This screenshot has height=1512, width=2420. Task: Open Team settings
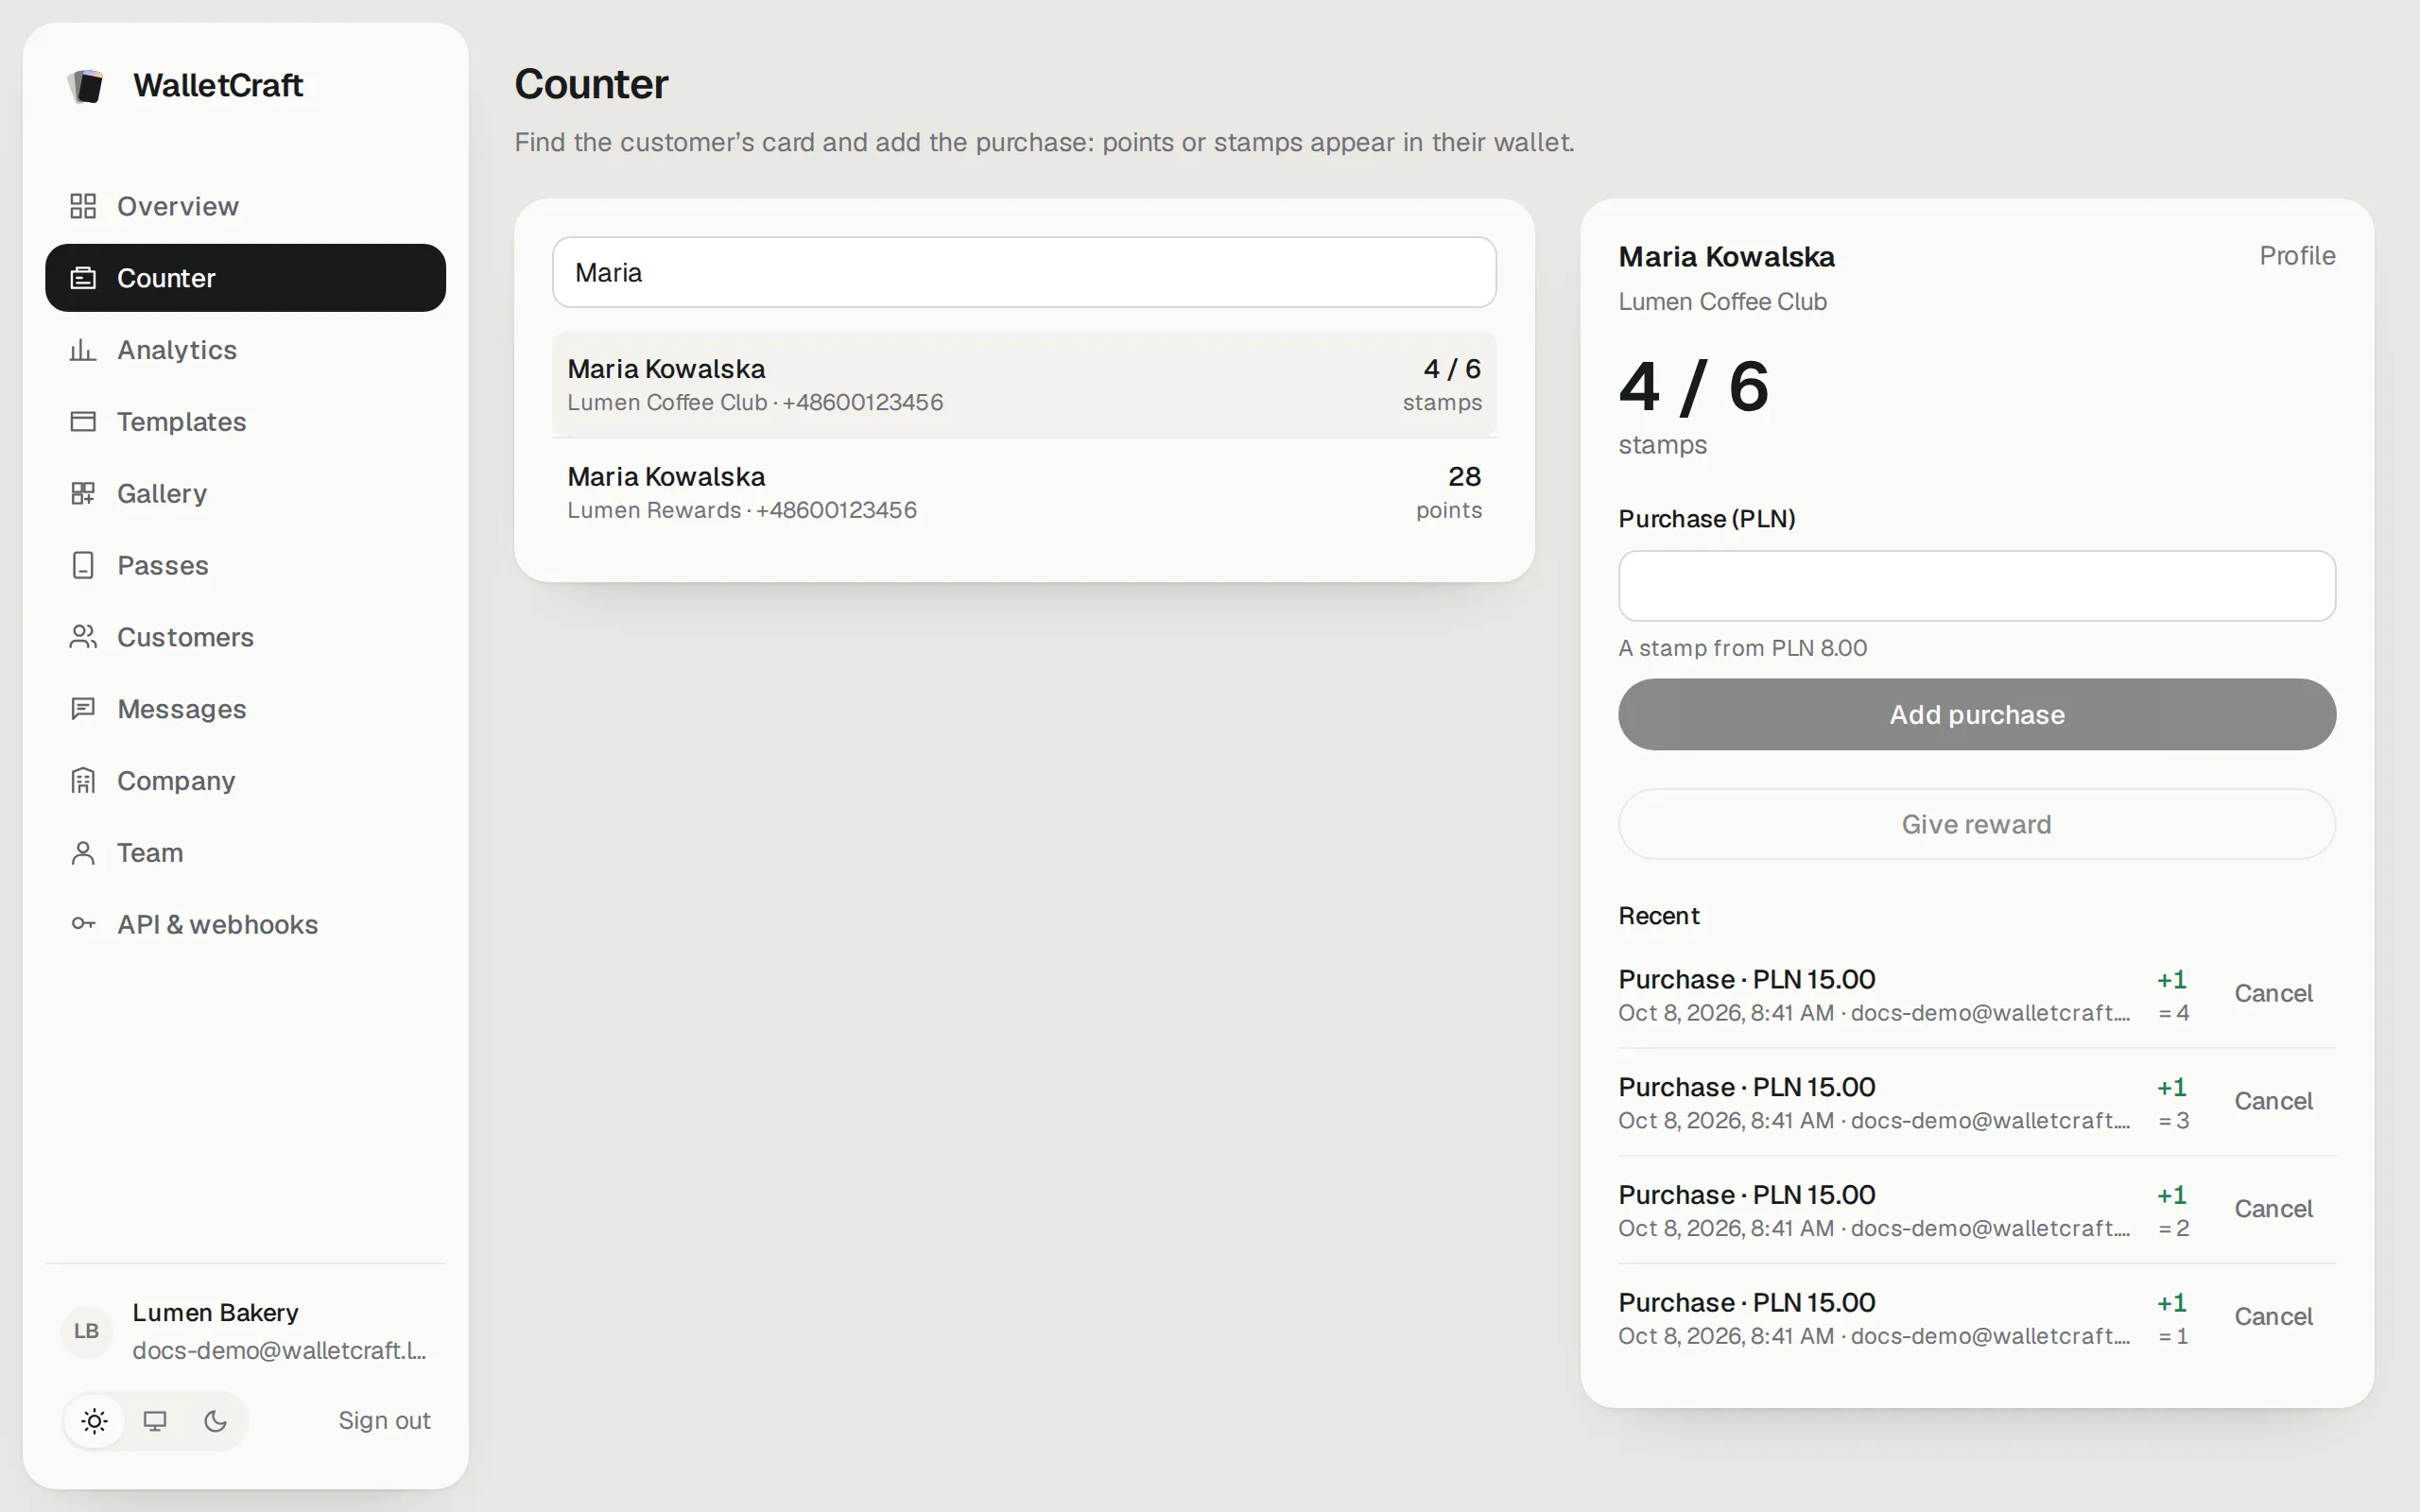point(245,853)
